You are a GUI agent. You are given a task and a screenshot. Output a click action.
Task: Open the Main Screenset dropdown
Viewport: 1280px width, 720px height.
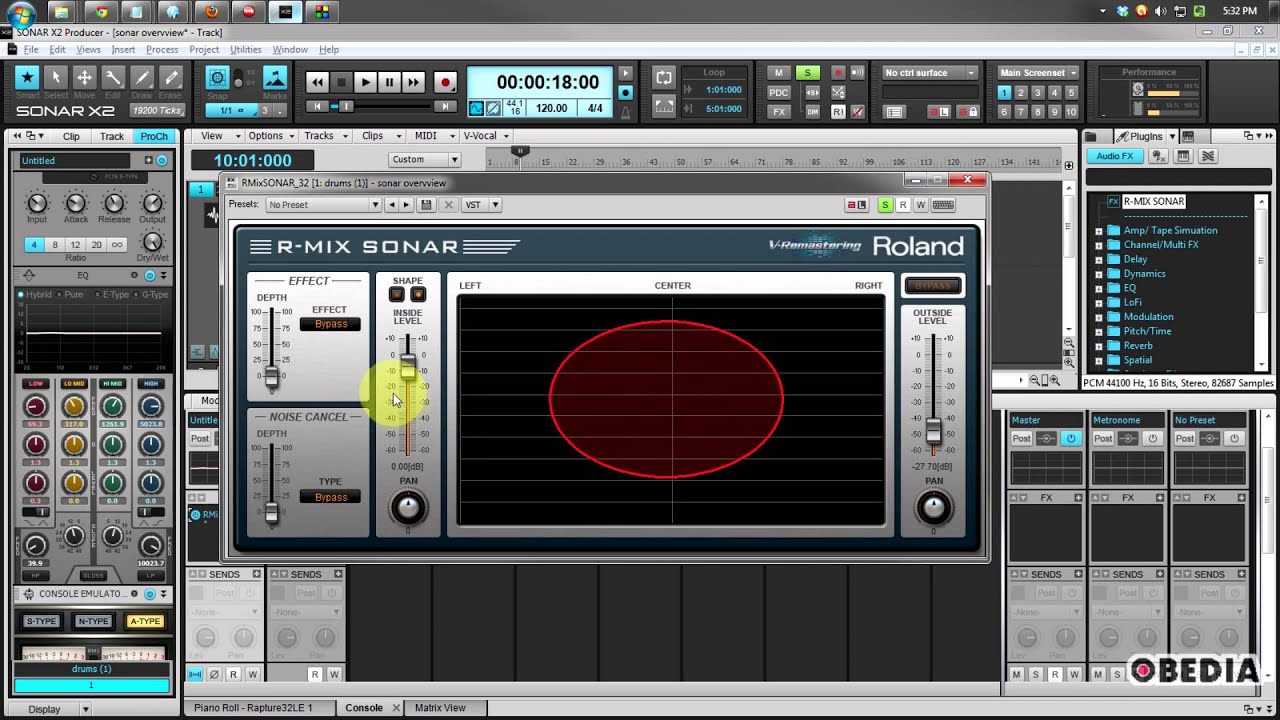[1038, 73]
